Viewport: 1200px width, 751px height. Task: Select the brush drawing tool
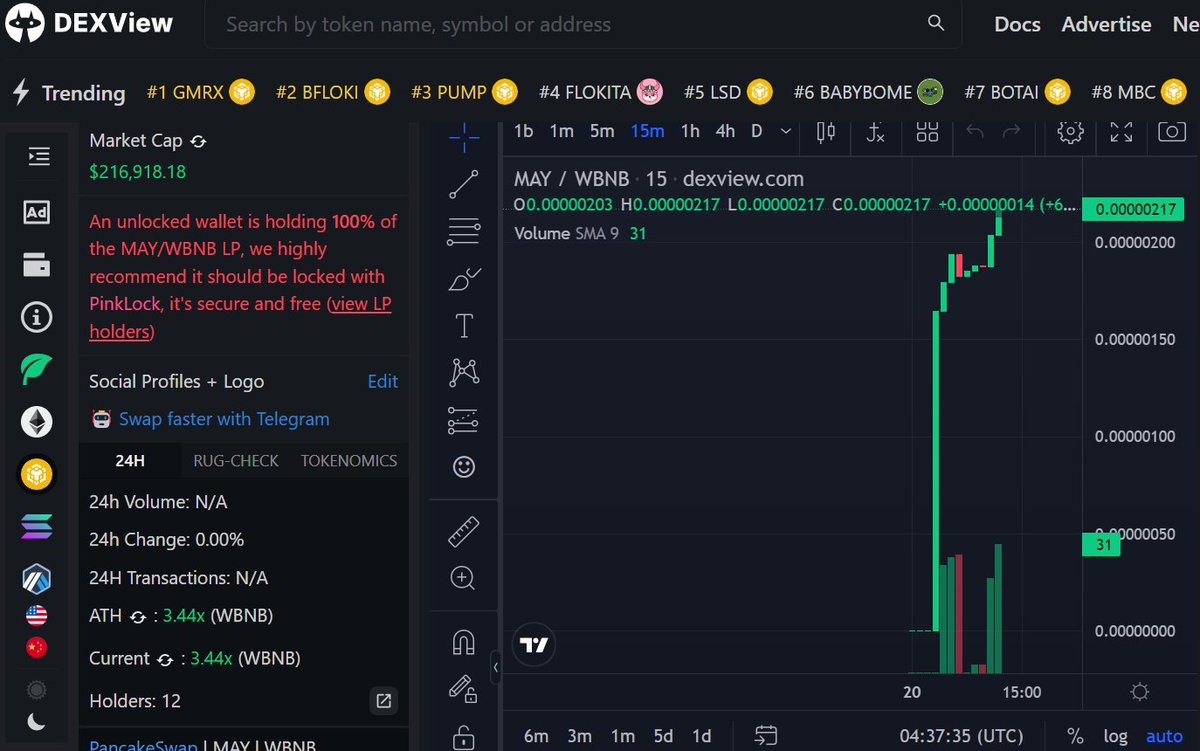(464, 280)
